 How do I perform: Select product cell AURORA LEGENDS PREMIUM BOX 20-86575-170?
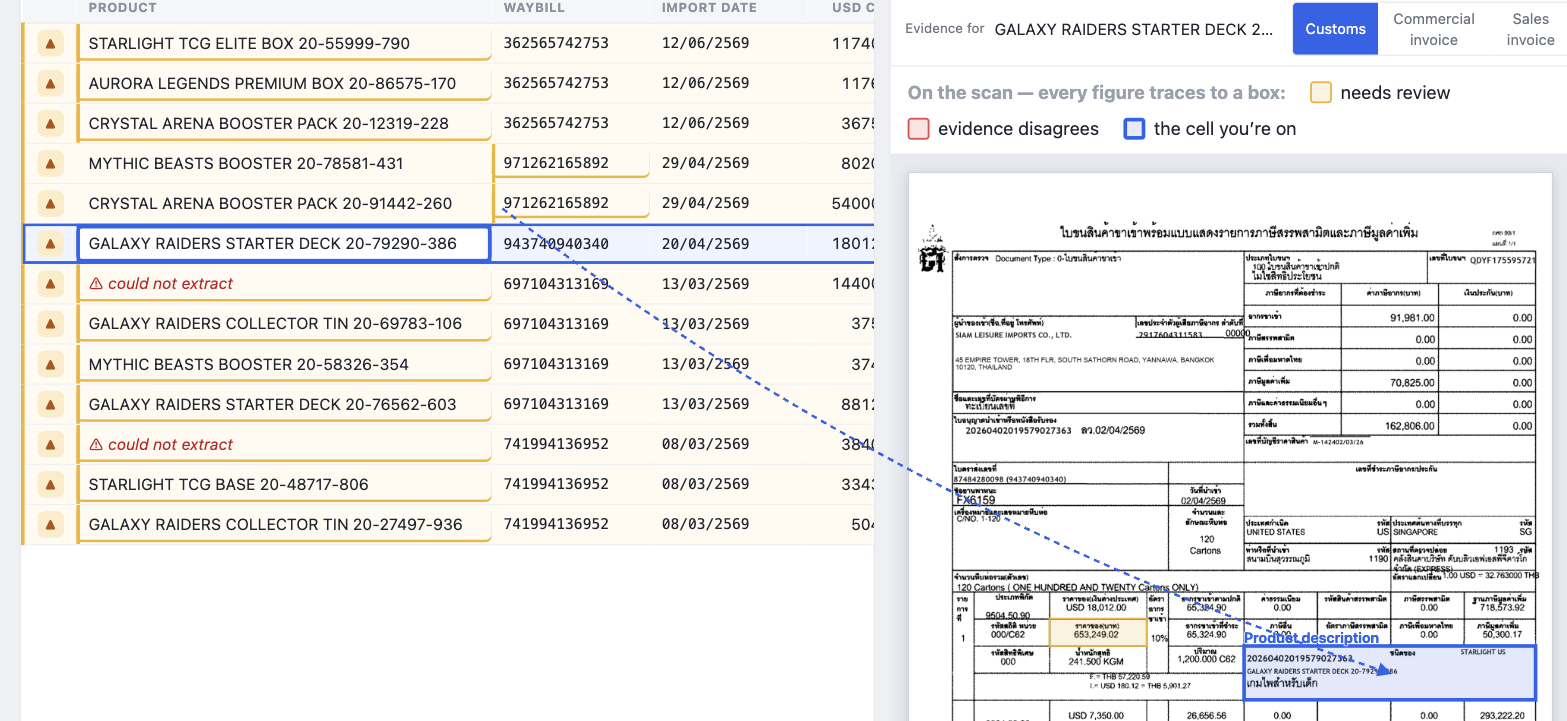tap(284, 83)
